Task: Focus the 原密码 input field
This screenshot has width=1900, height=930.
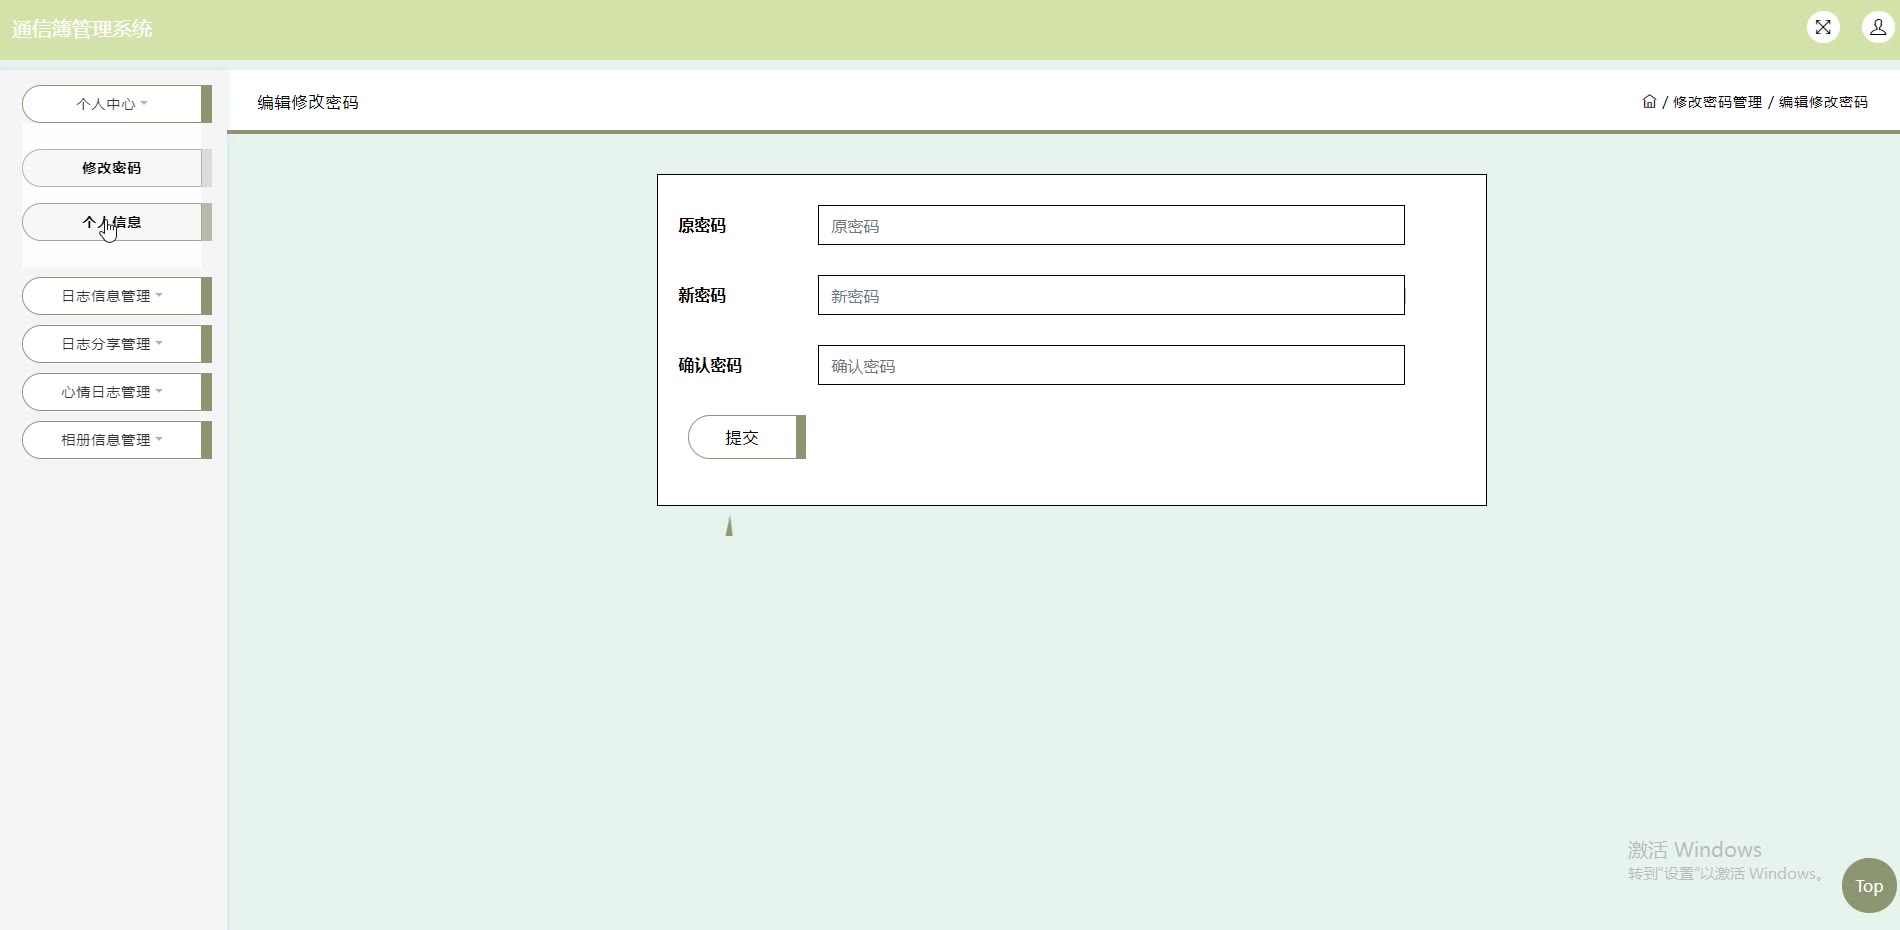Action: [x=1111, y=225]
